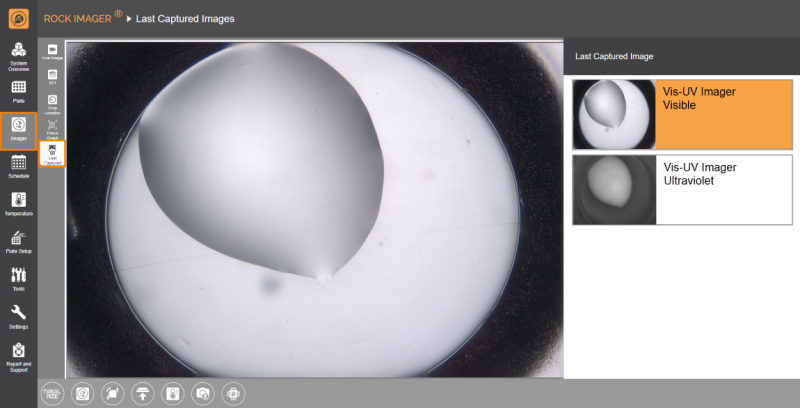Open the Focus Graph tab
This screenshot has height=408, width=800.
[x=52, y=128]
